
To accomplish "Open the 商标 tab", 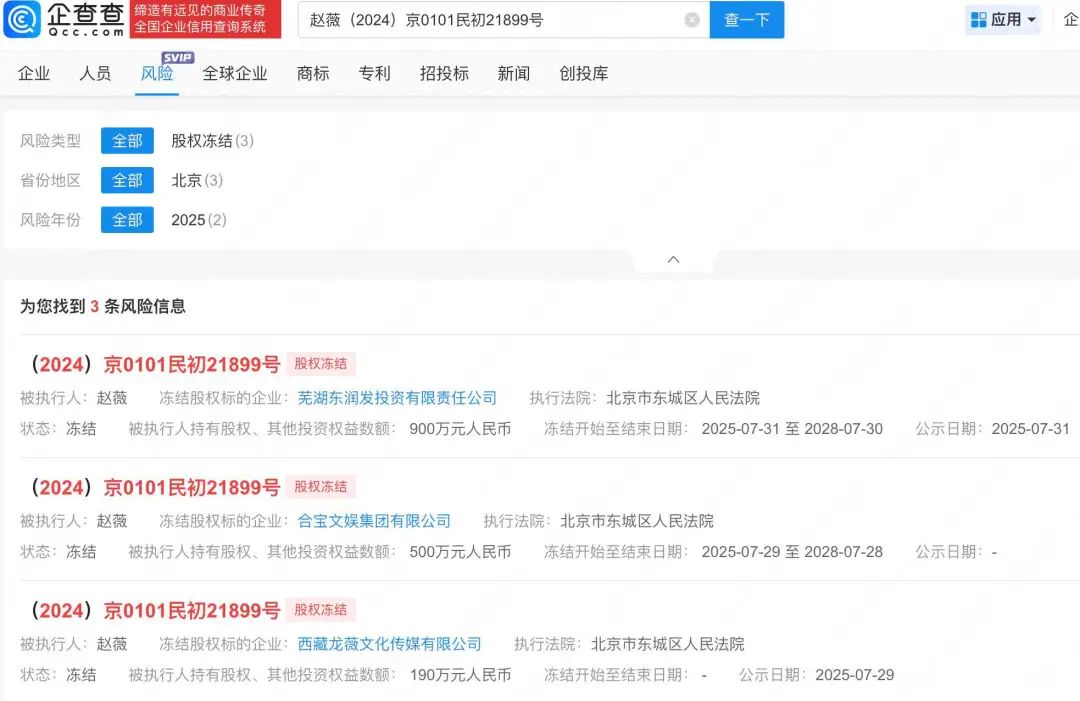I will pos(313,74).
